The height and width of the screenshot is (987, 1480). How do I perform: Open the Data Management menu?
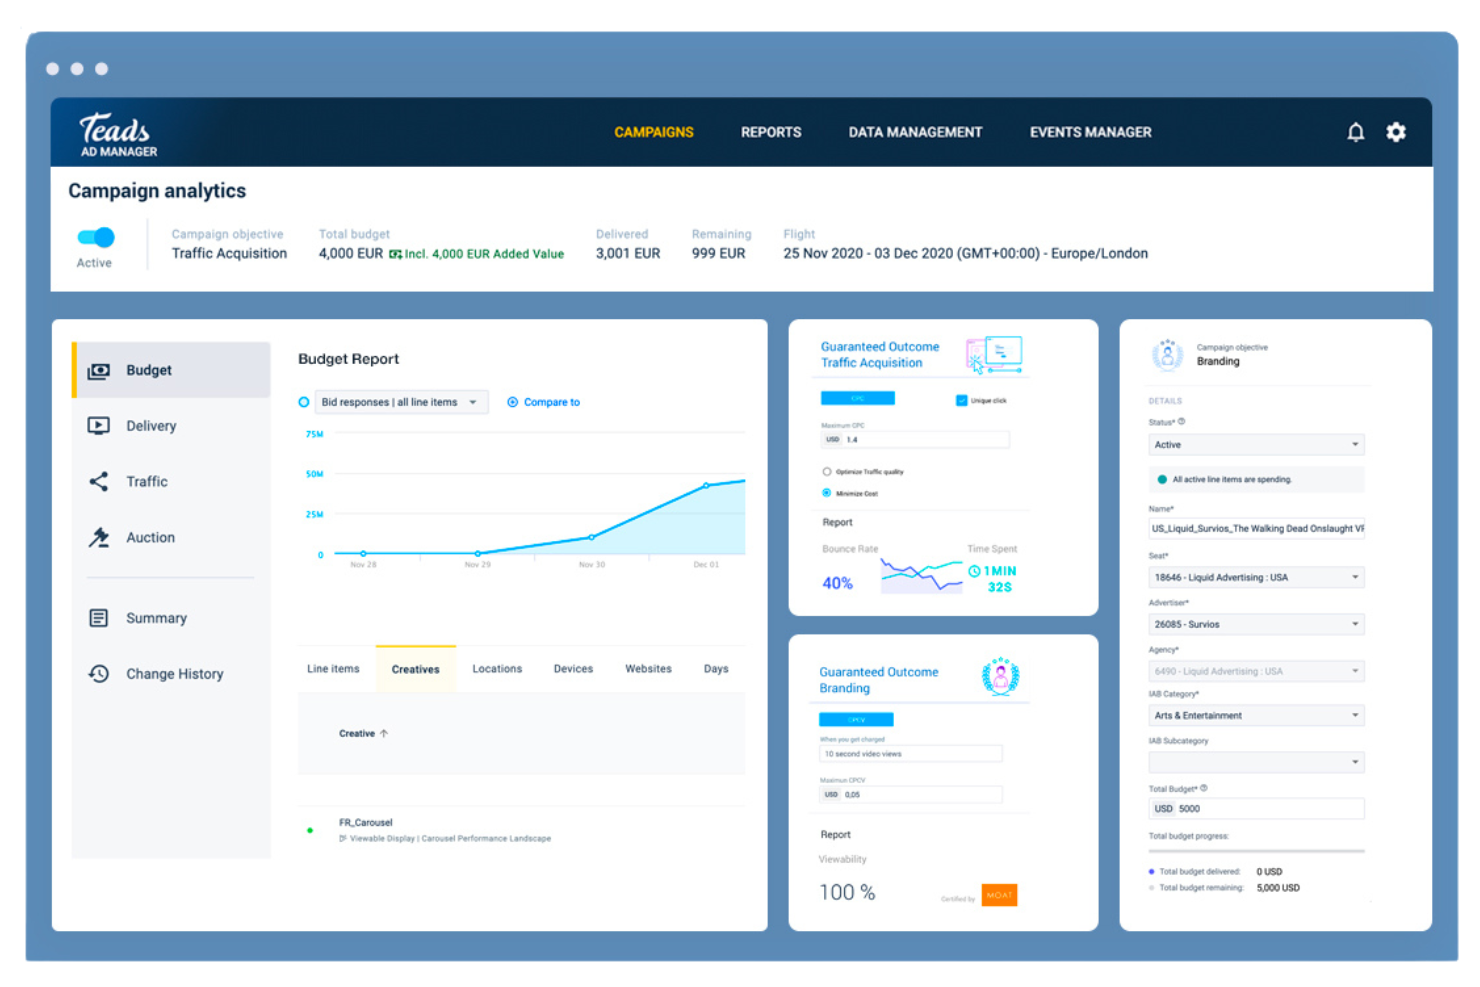tap(915, 132)
